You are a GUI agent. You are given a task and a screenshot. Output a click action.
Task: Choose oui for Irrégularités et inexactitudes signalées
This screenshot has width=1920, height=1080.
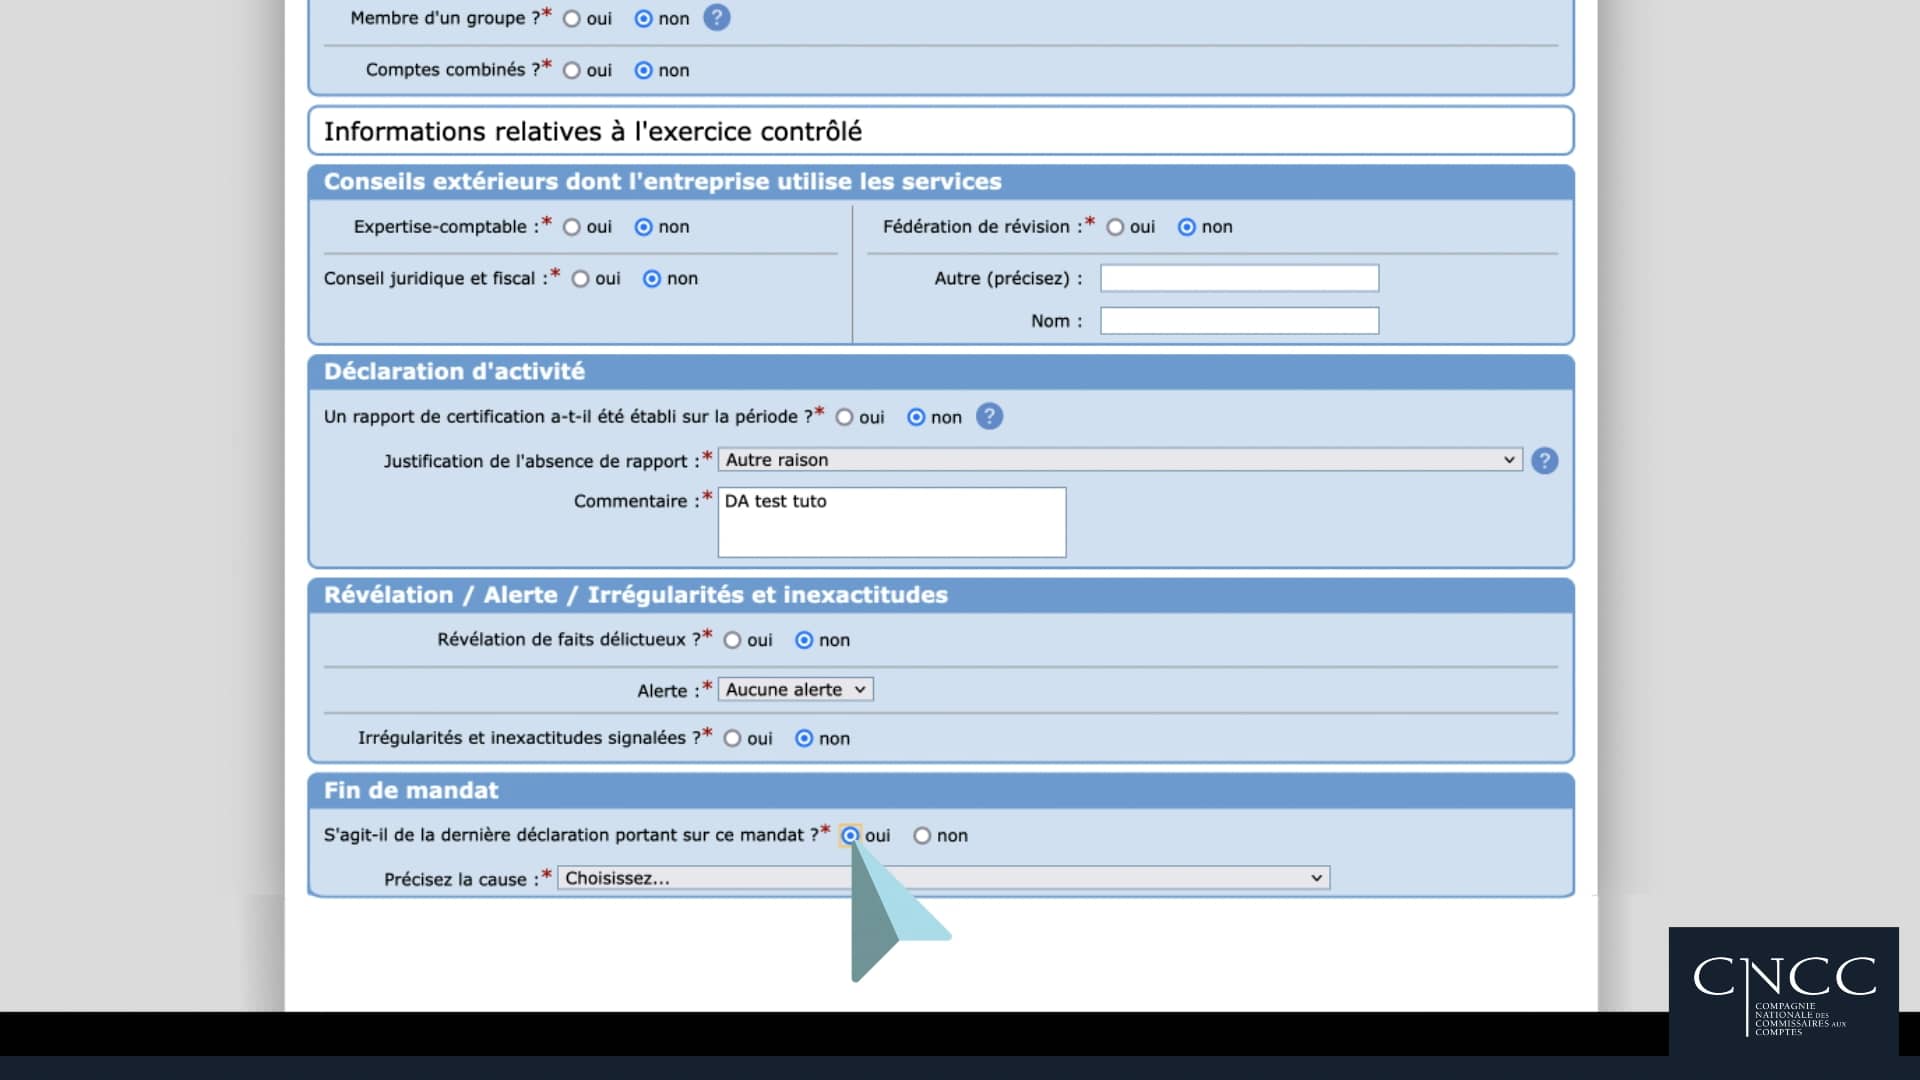[x=732, y=738]
